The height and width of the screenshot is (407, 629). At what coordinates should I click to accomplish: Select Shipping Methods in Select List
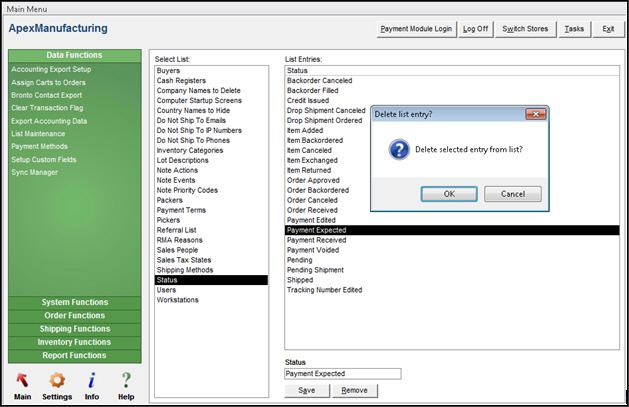(185, 270)
